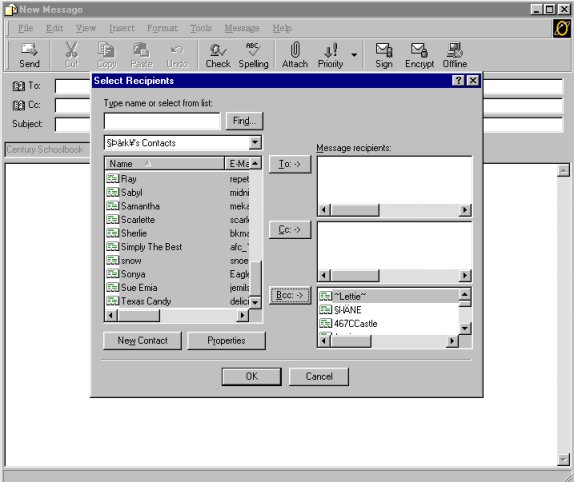Click the dialog help question mark button
The image size is (574, 482).
click(458, 81)
